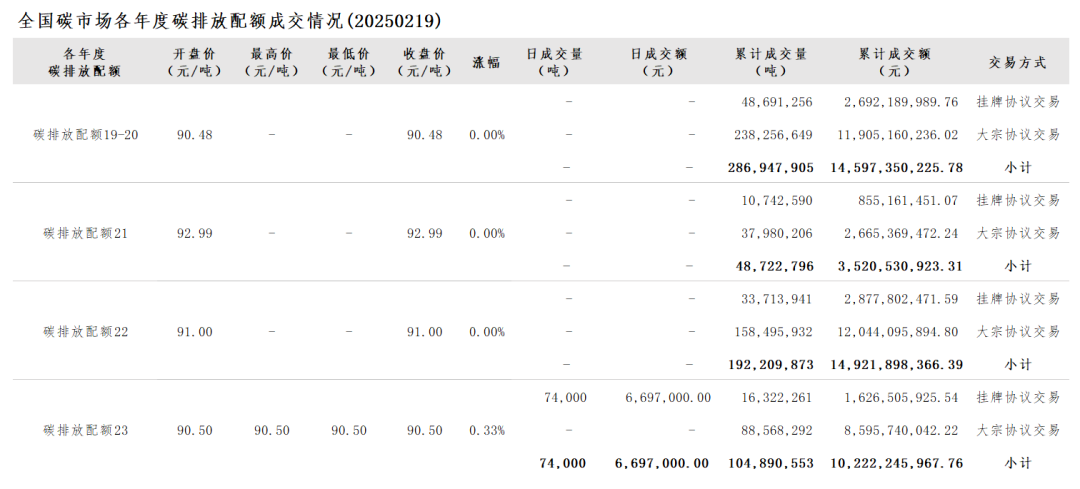This screenshot has height=489, width=1080.
Task: Select the 交易方式 column header
Action: (x=1017, y=62)
